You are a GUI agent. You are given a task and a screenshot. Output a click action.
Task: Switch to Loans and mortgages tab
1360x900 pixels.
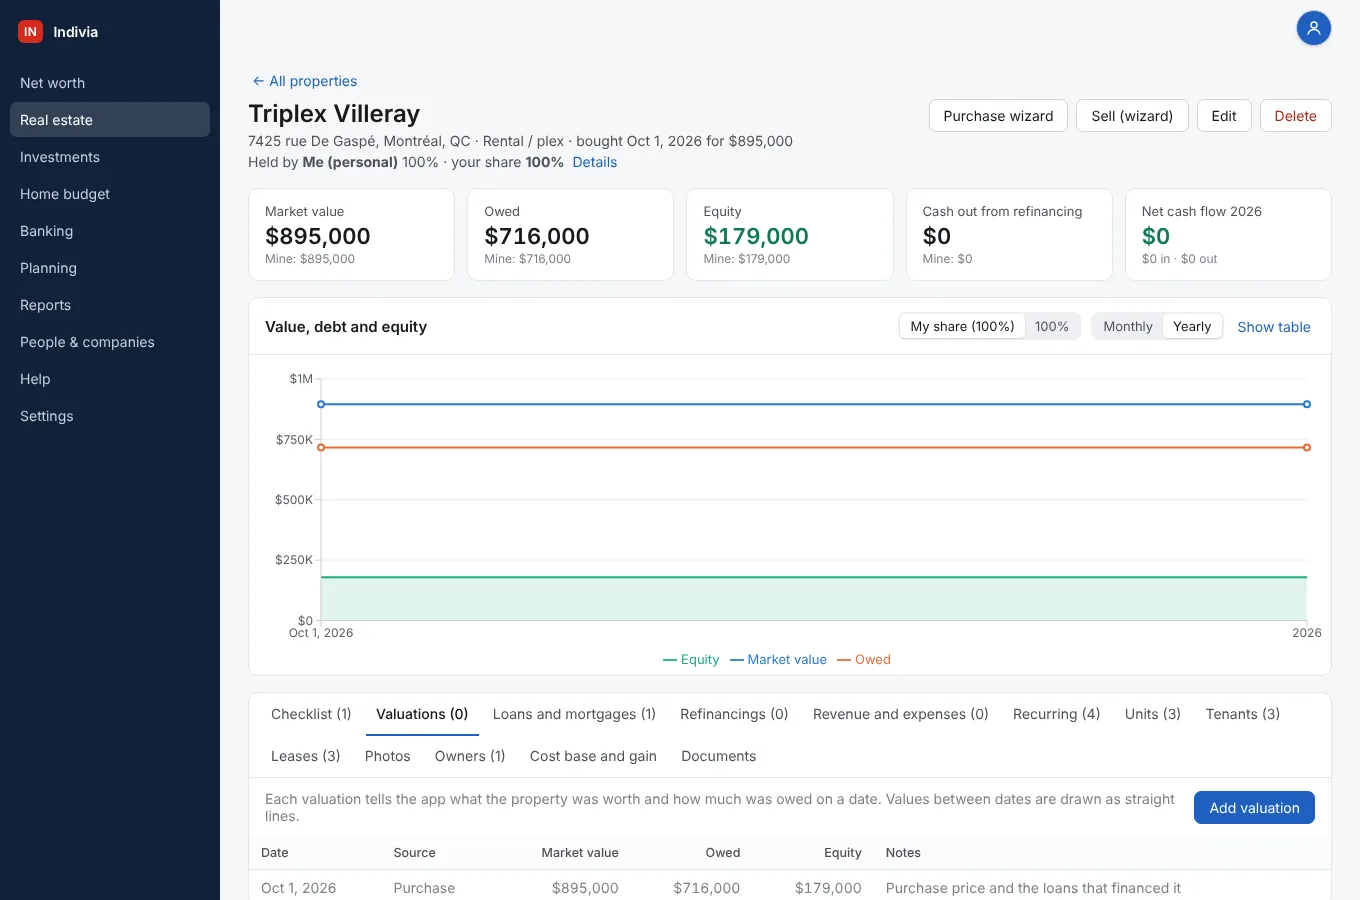pos(574,714)
